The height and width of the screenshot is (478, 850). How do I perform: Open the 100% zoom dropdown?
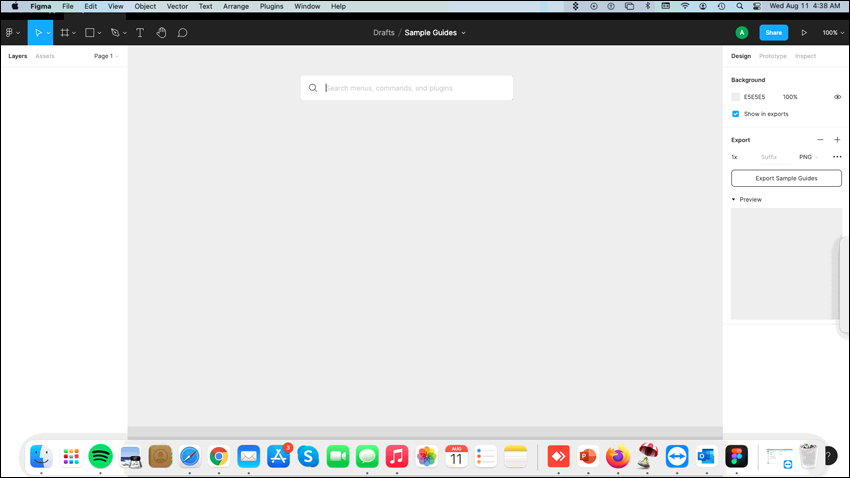(833, 33)
